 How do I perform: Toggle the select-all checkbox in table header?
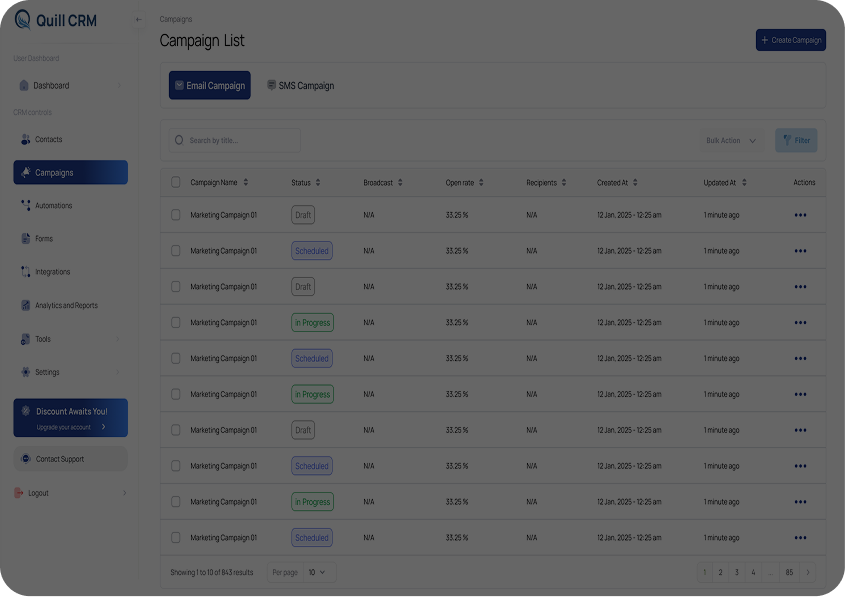[176, 183]
